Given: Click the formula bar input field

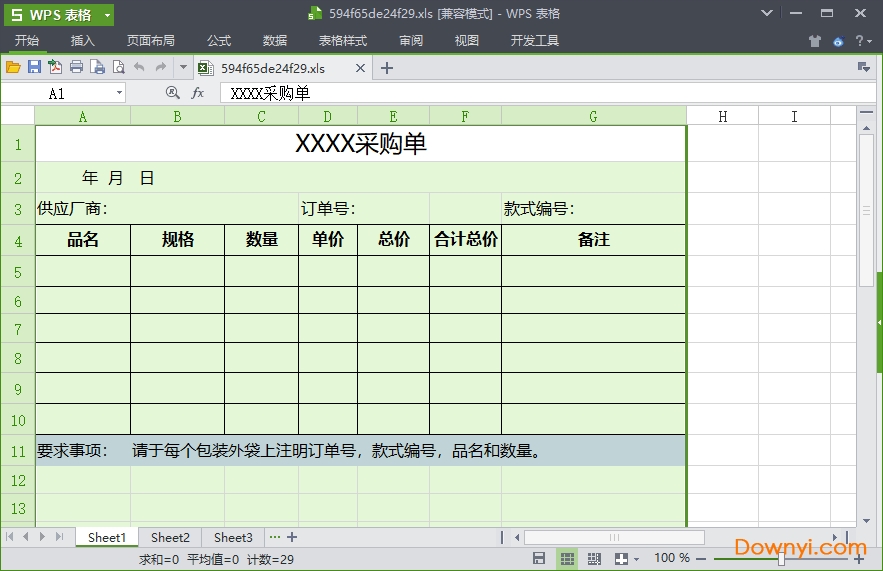Looking at the screenshot, I should (x=547, y=93).
